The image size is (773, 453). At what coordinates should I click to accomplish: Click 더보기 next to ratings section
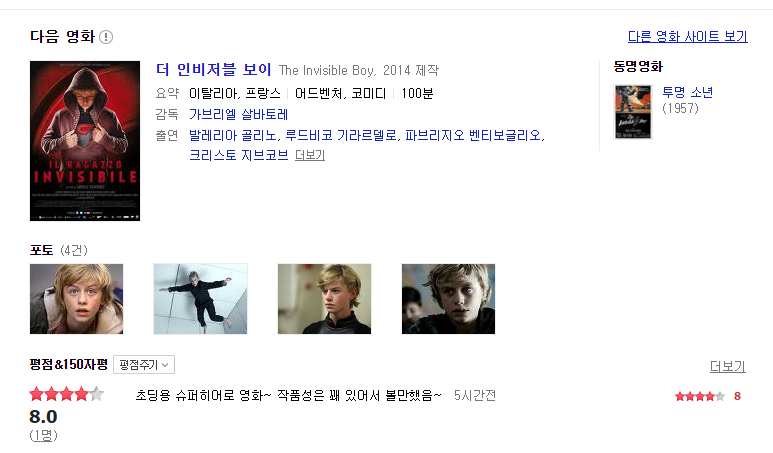[x=727, y=366]
